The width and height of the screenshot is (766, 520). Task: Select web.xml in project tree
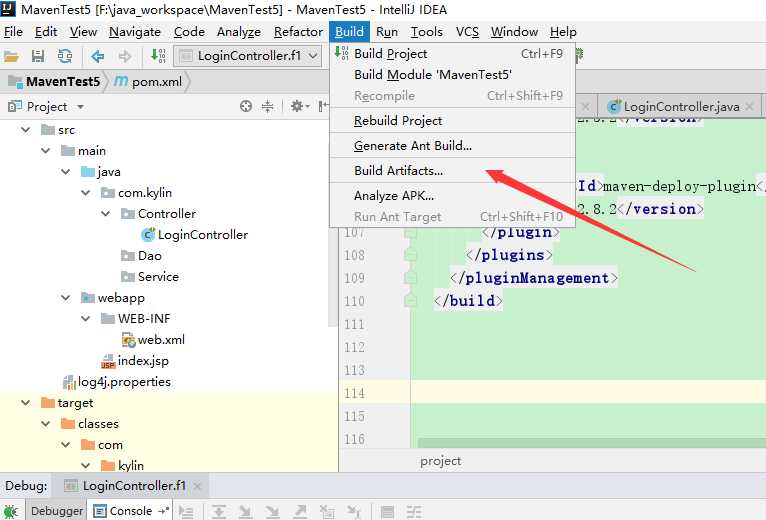click(x=153, y=340)
